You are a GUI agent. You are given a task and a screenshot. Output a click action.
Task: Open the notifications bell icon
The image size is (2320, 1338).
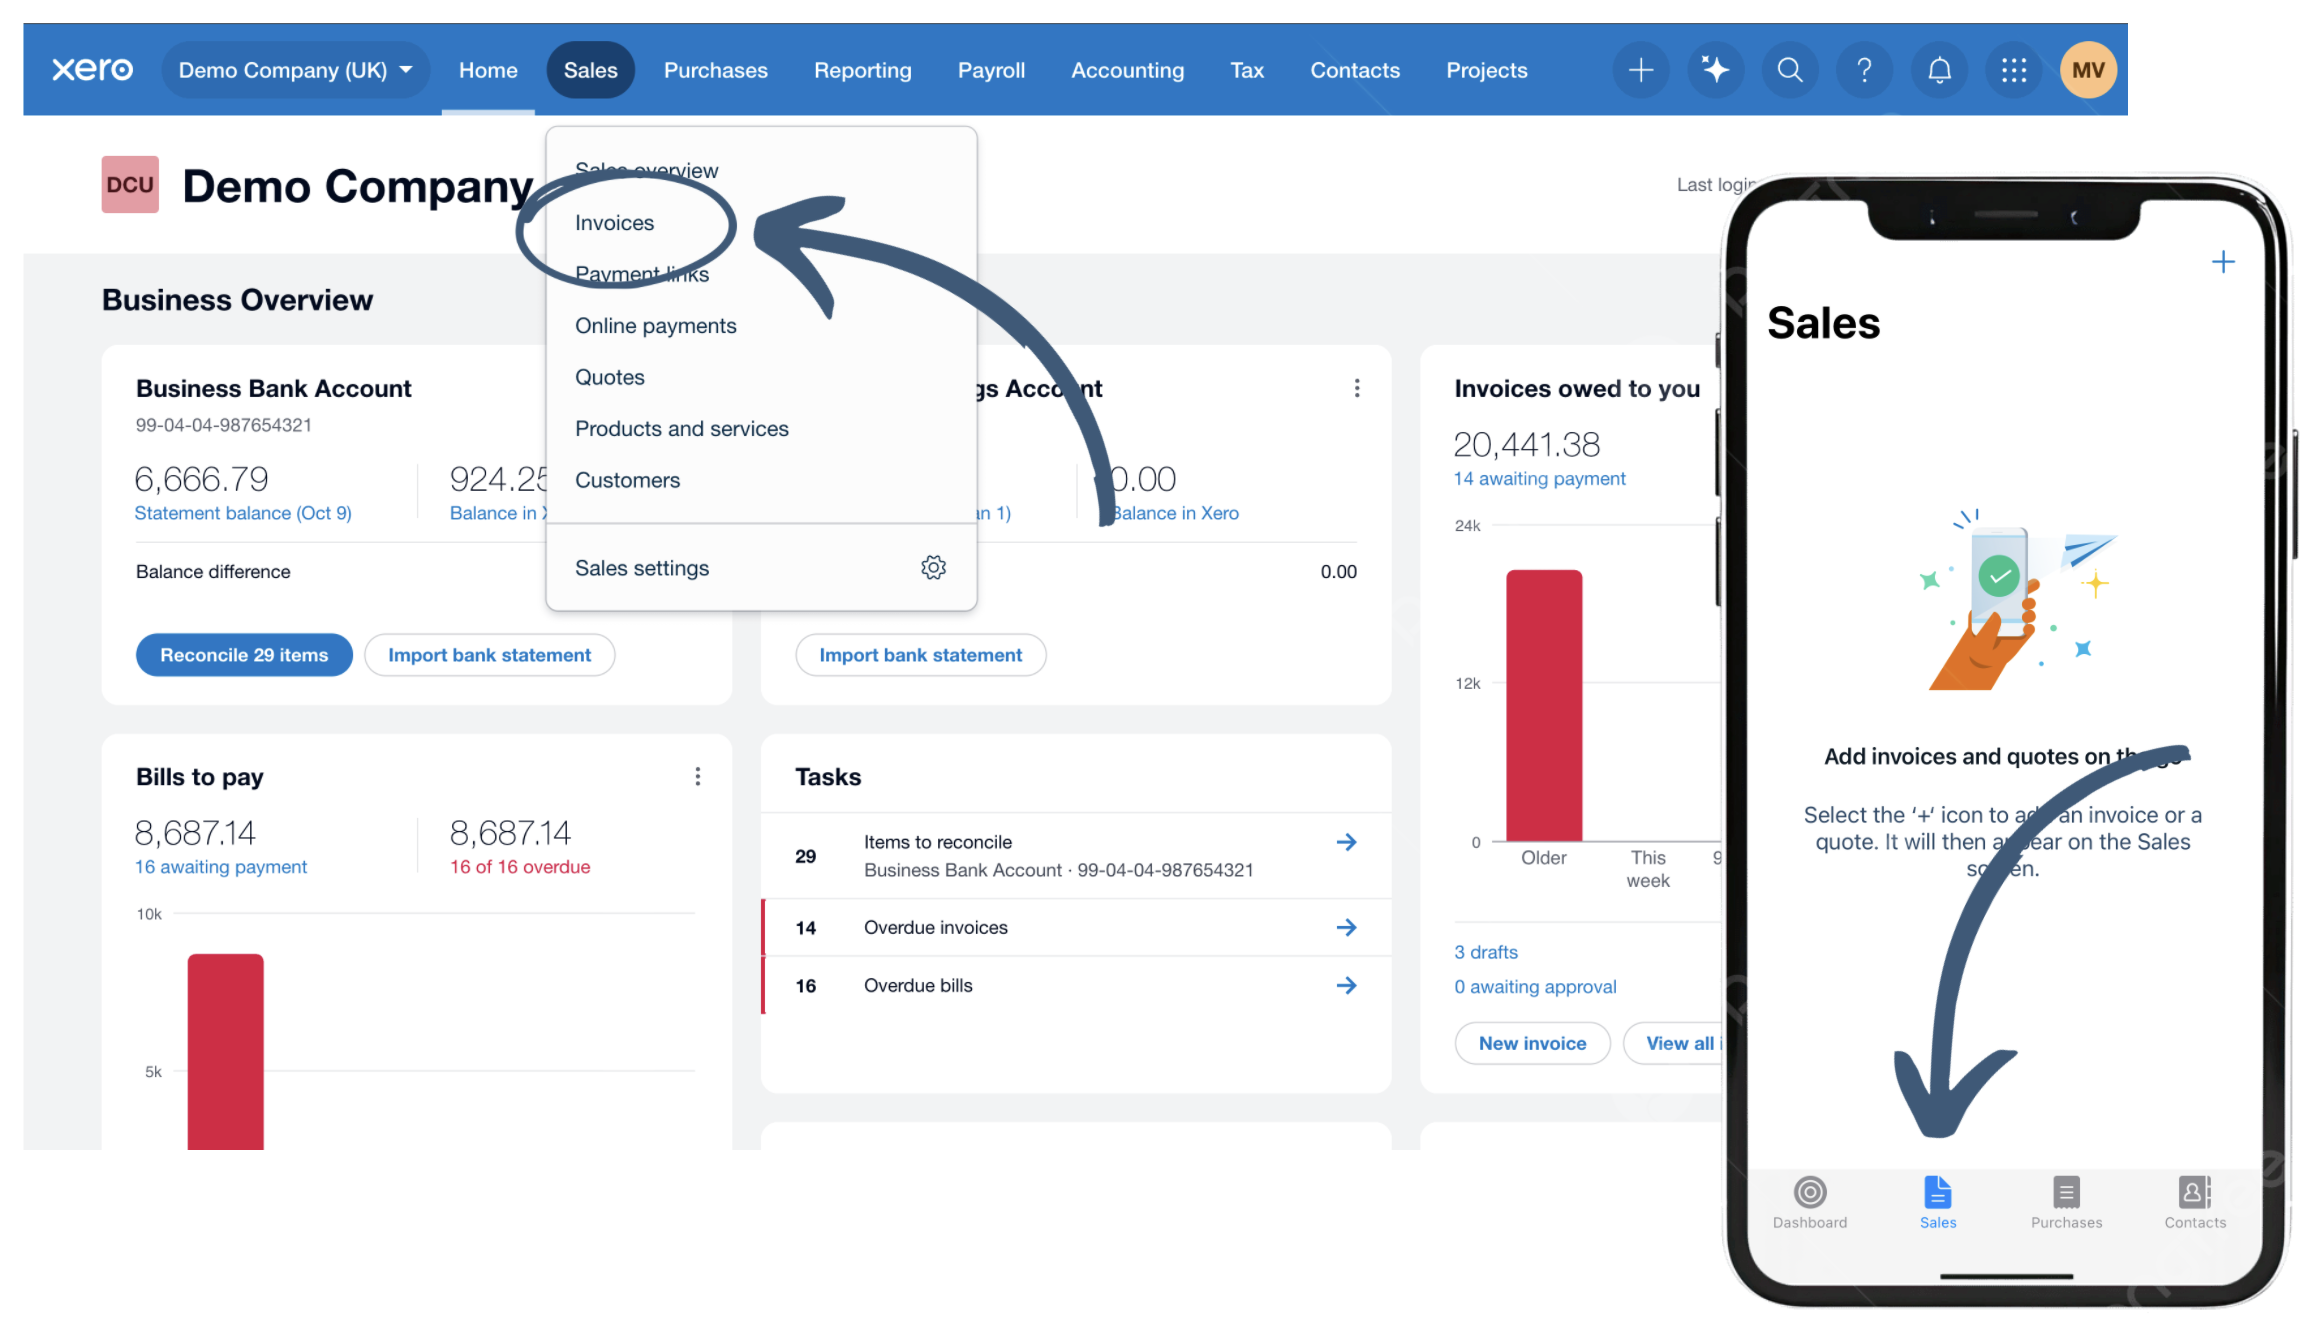[x=1939, y=70]
